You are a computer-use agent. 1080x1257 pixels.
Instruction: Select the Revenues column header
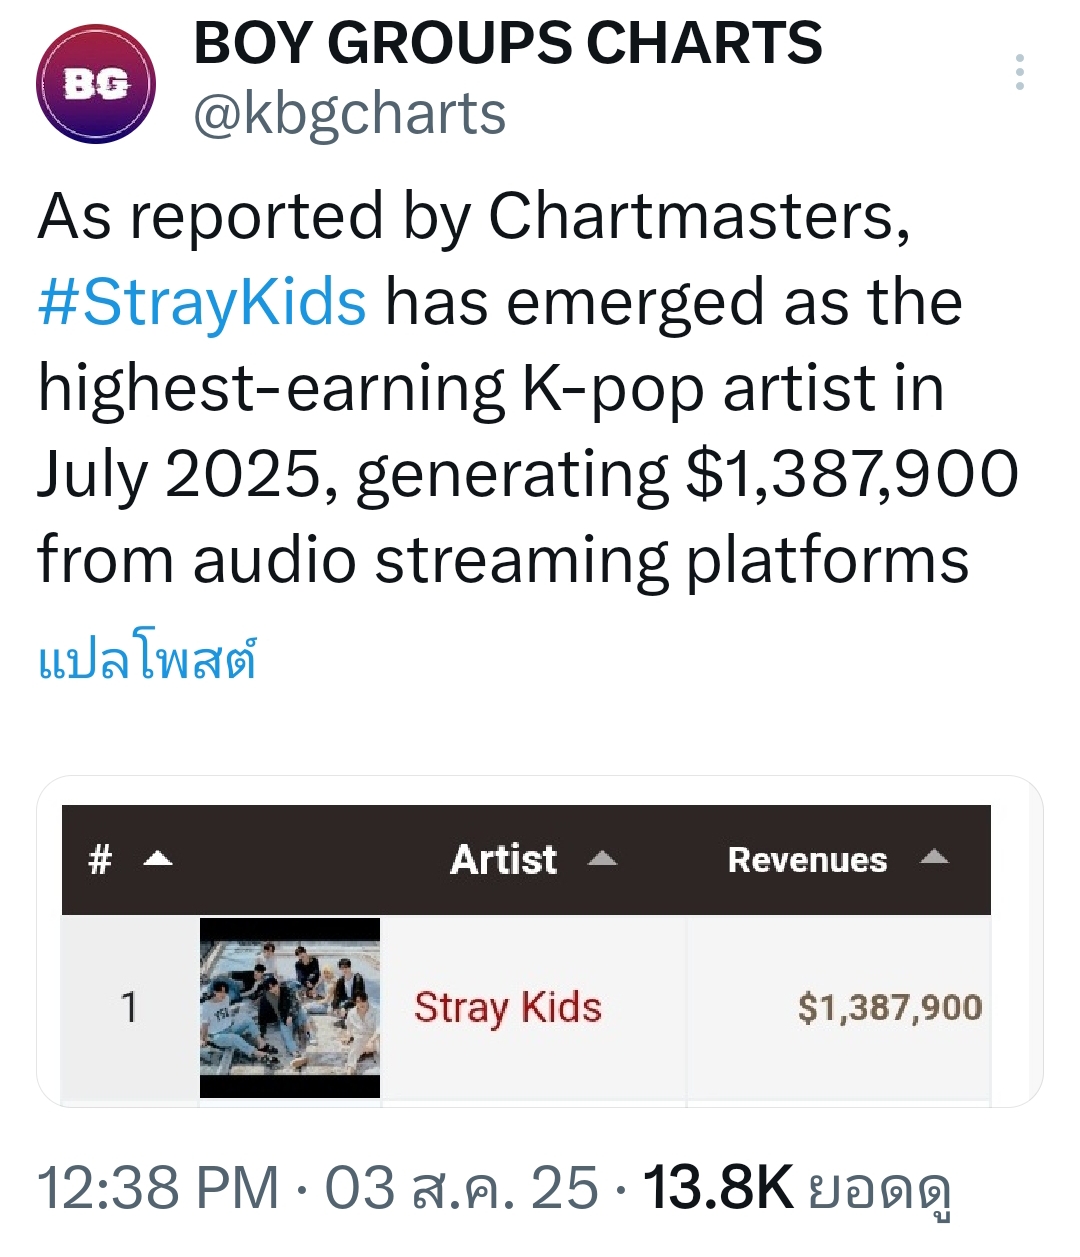pos(807,859)
